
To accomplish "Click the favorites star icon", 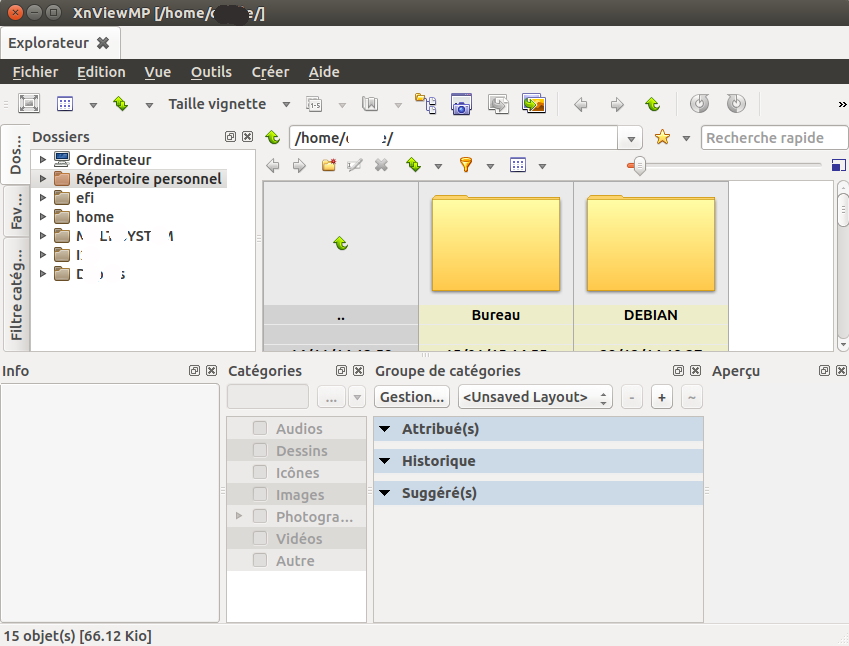I will [661, 138].
